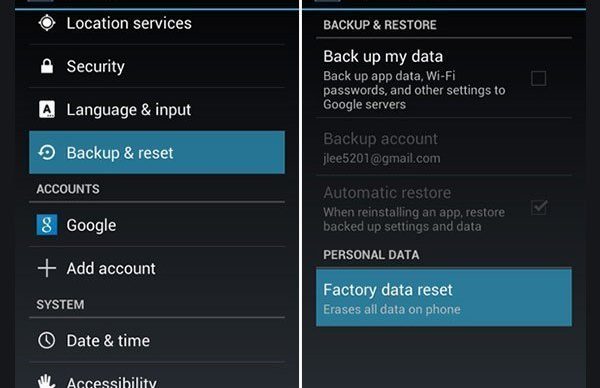Open Date & time settings
600x388 pixels.
point(157,340)
